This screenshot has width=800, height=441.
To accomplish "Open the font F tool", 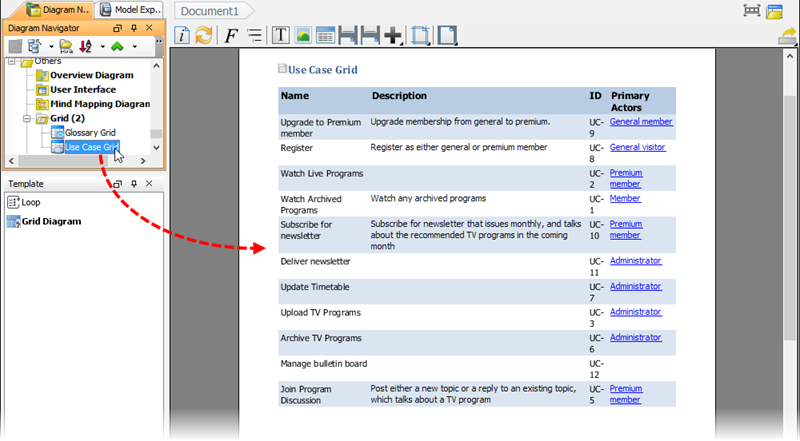I will [231, 36].
